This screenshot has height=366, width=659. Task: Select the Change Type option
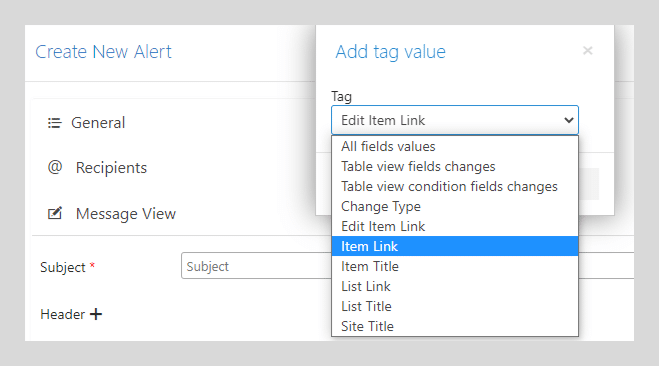(455, 206)
